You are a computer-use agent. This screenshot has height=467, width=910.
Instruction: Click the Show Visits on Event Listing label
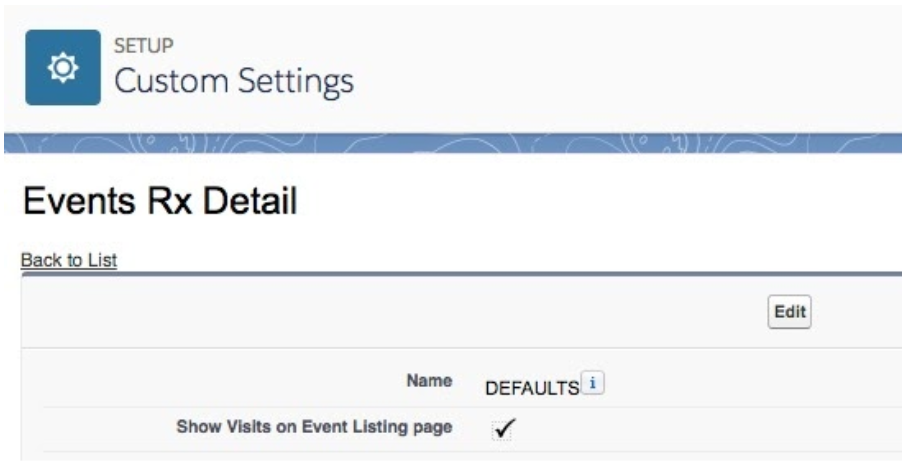[314, 427]
